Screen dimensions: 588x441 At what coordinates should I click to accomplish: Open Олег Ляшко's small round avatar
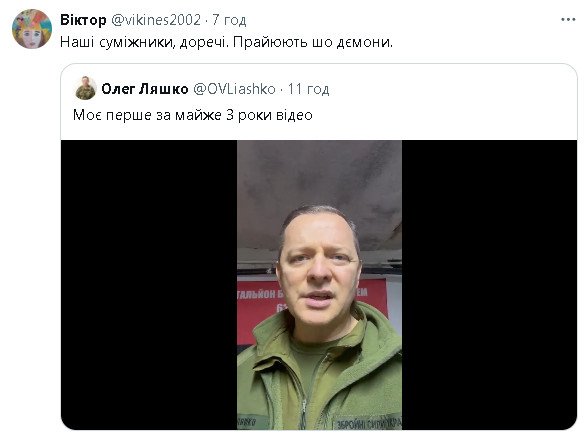coord(86,88)
